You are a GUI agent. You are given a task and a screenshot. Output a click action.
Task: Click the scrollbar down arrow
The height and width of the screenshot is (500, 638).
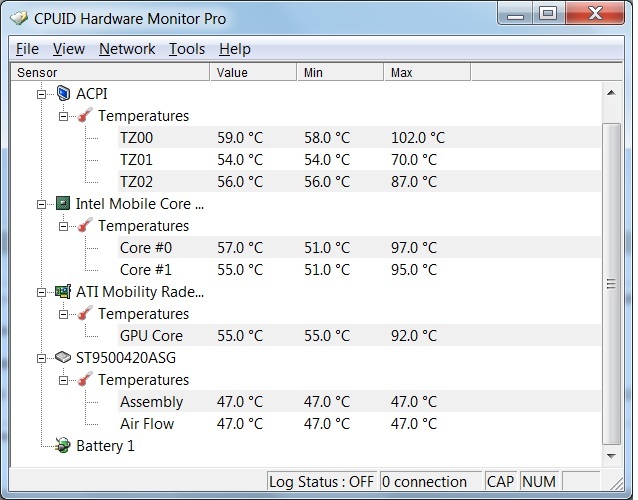pos(611,456)
